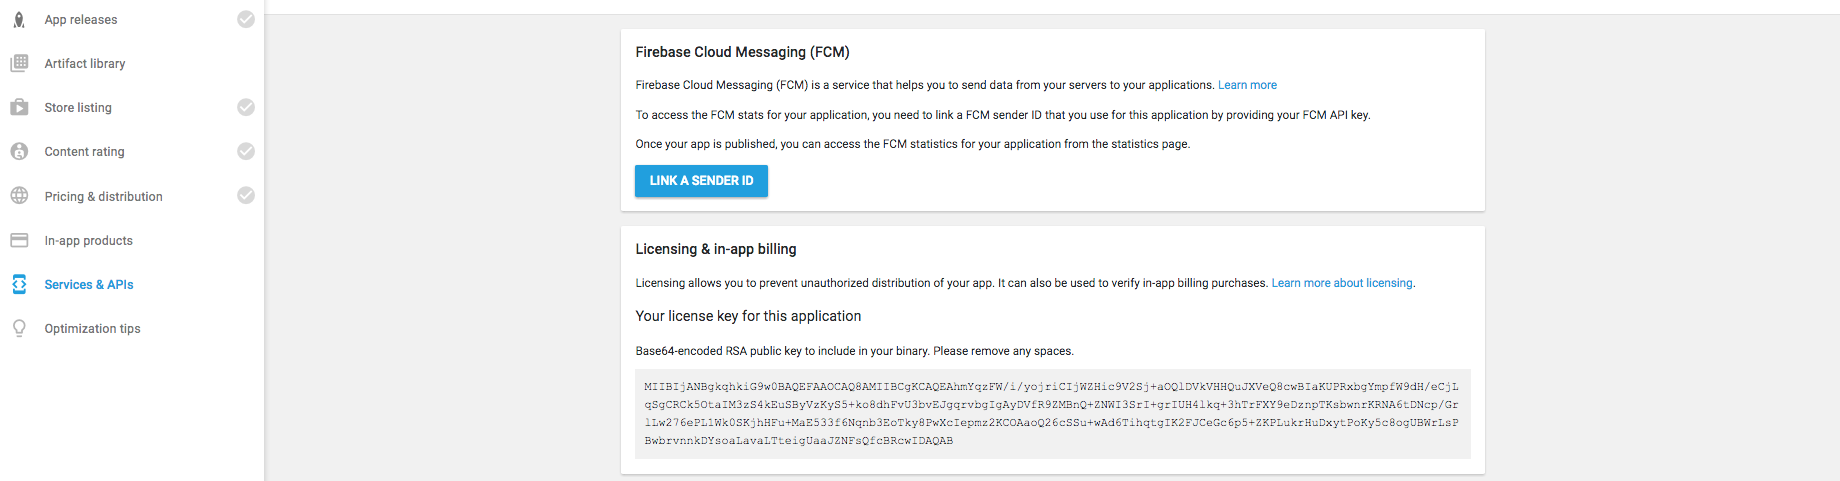Click the In-app products card icon
The height and width of the screenshot is (481, 1840).
click(x=19, y=240)
